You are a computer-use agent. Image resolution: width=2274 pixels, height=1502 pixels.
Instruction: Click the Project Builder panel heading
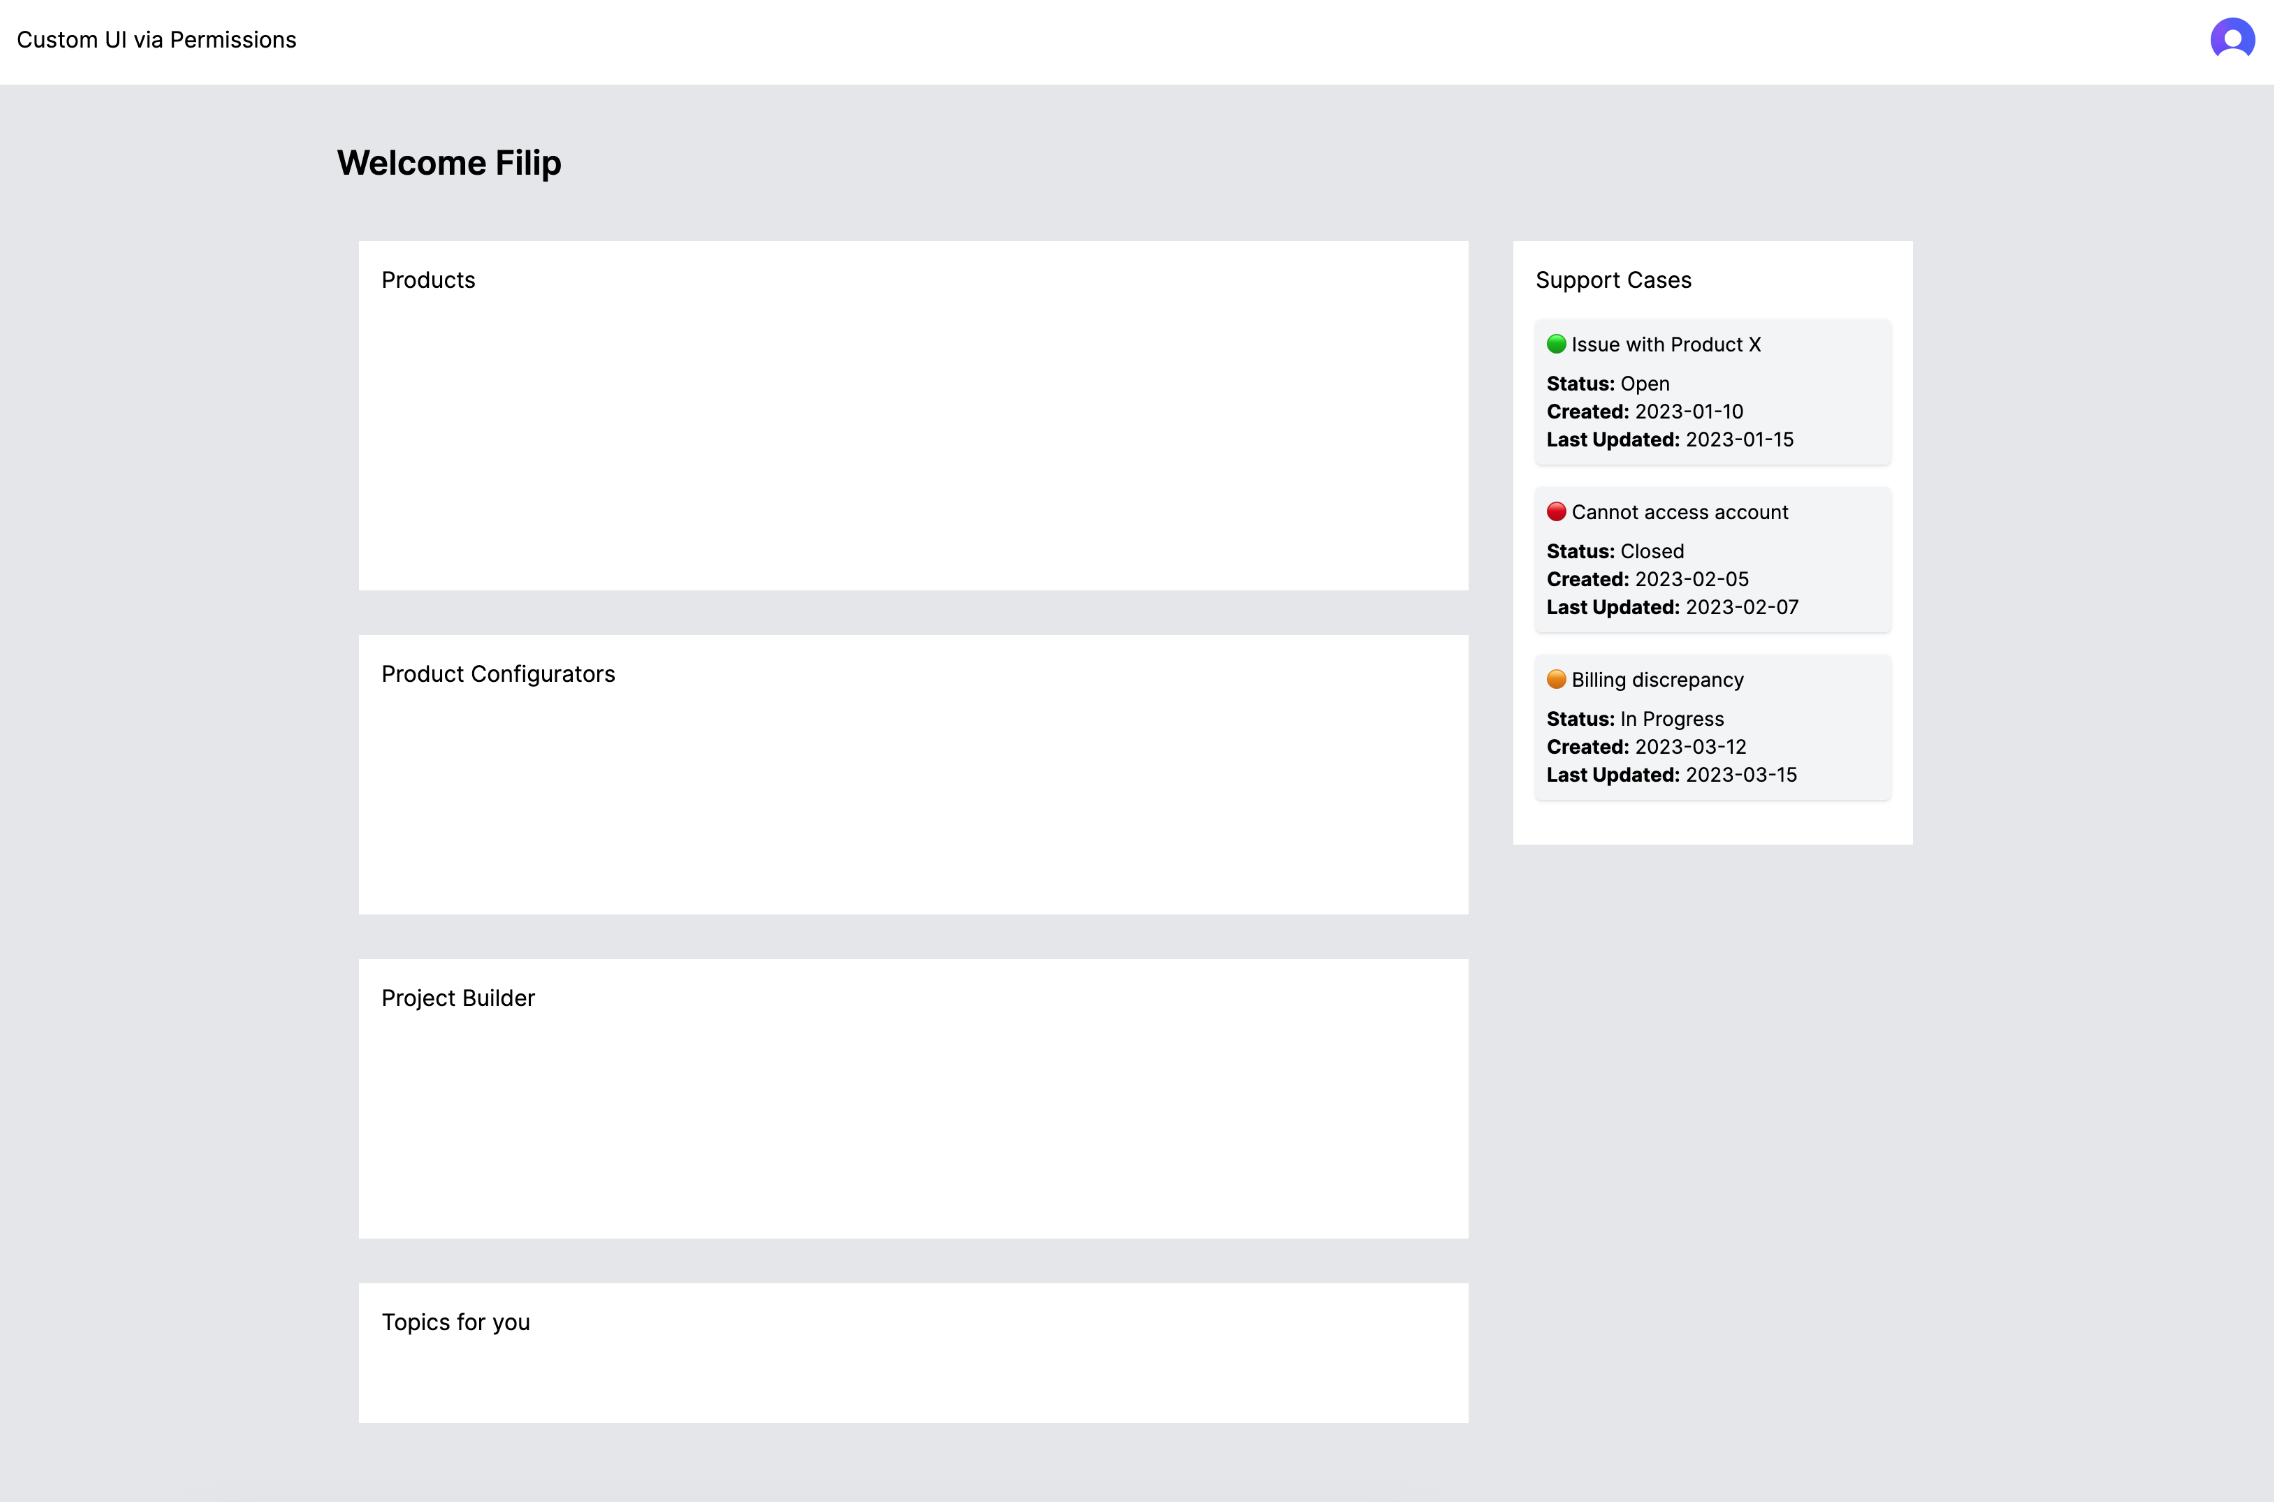point(458,997)
